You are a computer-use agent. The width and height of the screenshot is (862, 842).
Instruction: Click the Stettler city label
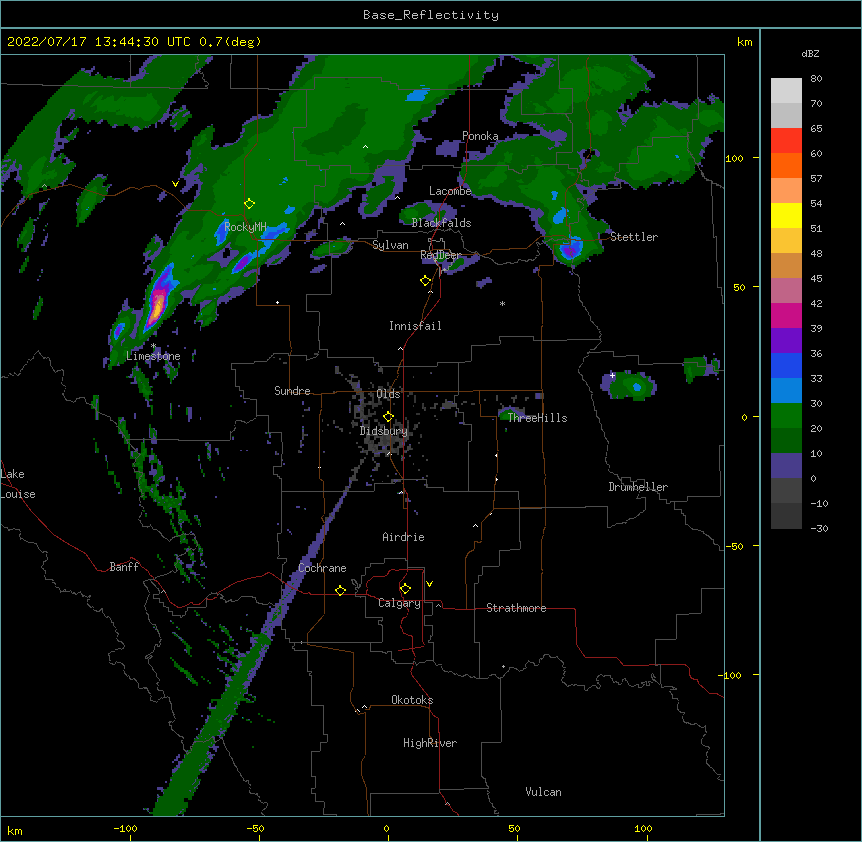coord(634,237)
